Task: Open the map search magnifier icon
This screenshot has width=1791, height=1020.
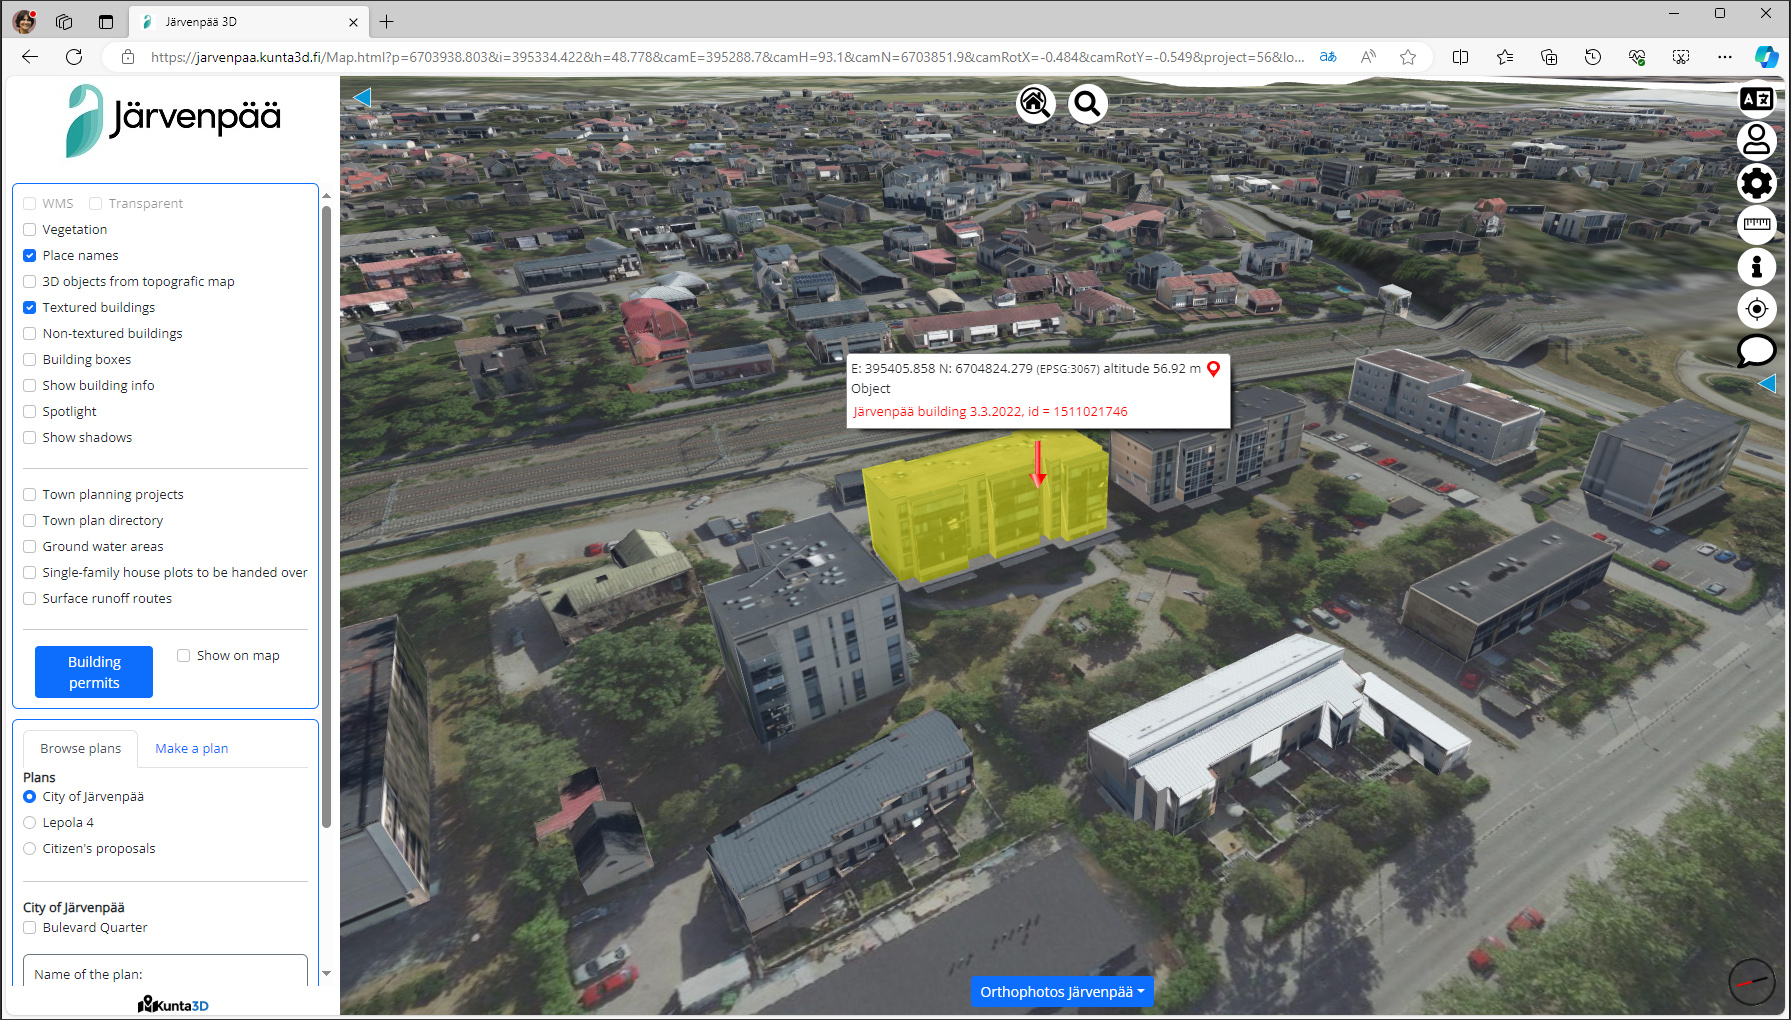Action: [x=1087, y=103]
